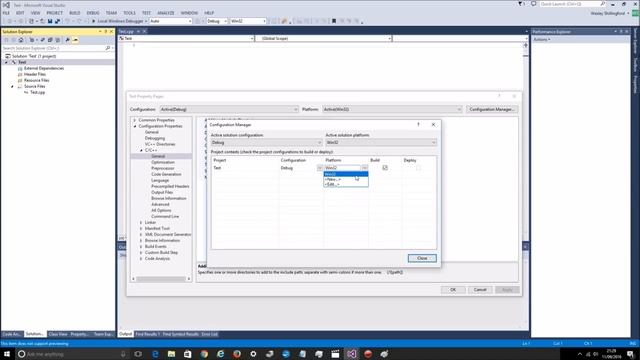The width and height of the screenshot is (640, 360).
Task: Open the Configuration dropdown arrow in Test row
Action: point(320,168)
